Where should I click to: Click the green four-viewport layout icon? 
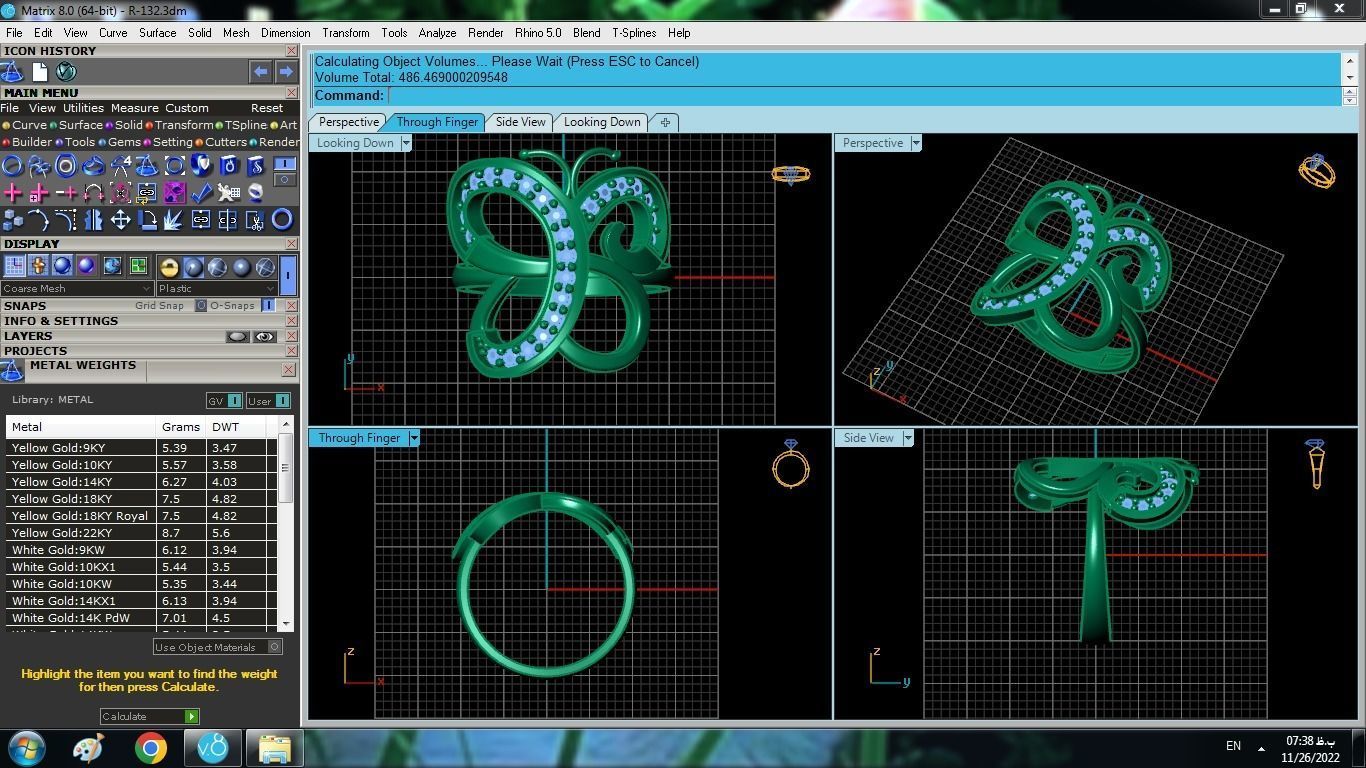(x=138, y=266)
